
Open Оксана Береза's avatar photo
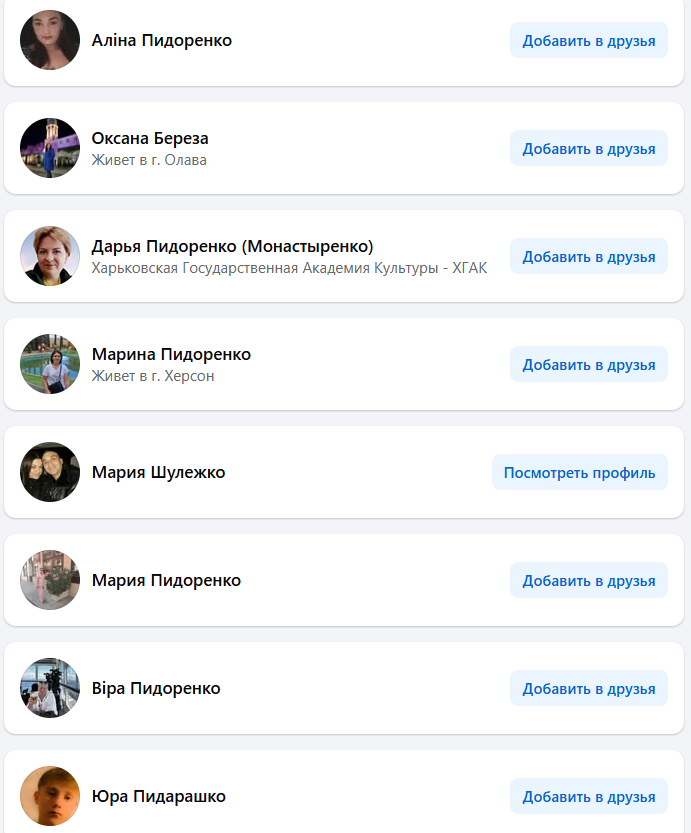tap(50, 148)
